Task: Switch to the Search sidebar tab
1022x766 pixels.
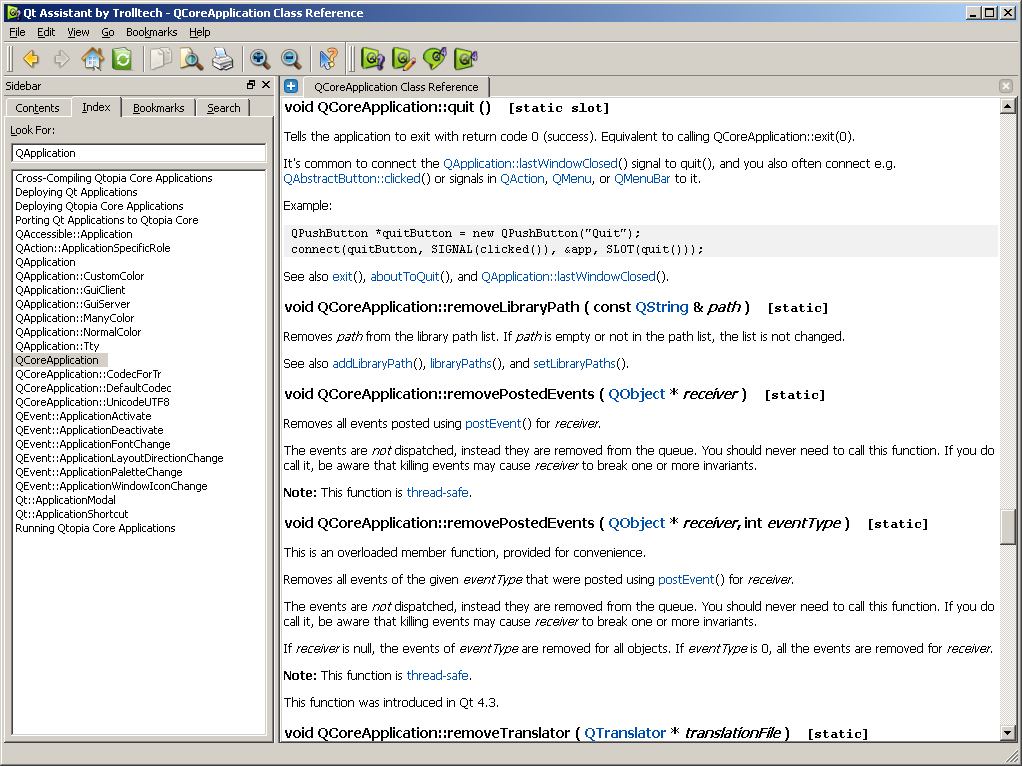Action: pyautogui.click(x=224, y=108)
